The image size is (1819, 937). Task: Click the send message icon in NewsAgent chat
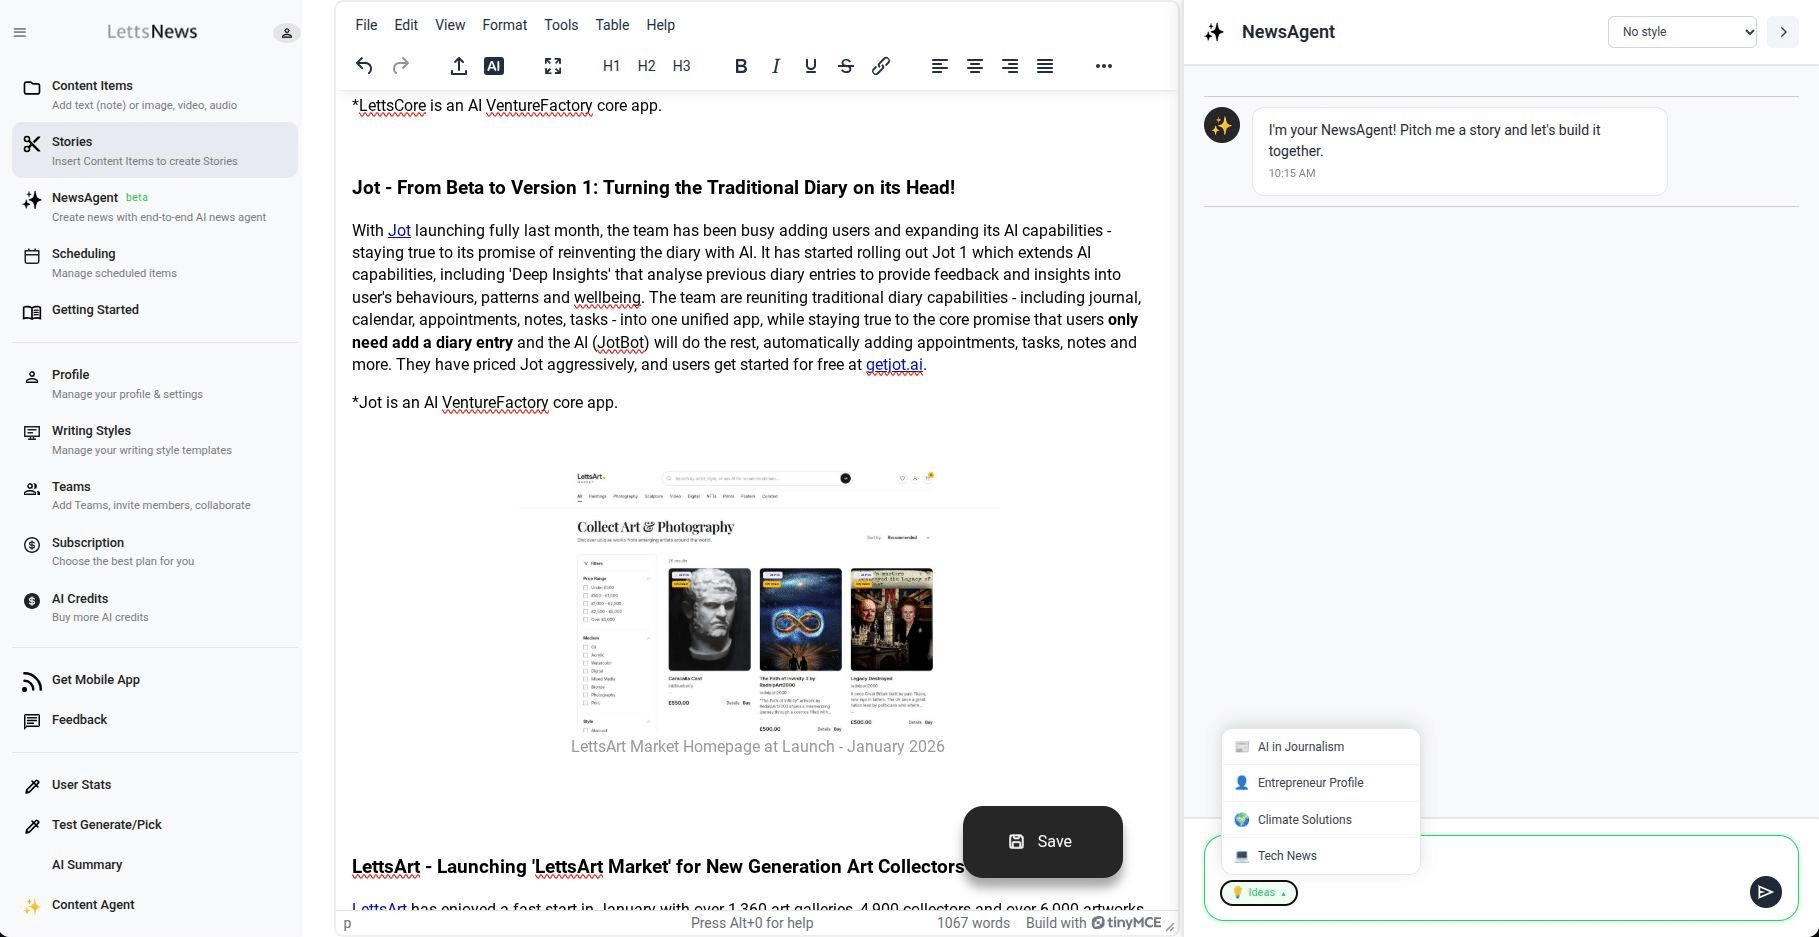click(1765, 892)
